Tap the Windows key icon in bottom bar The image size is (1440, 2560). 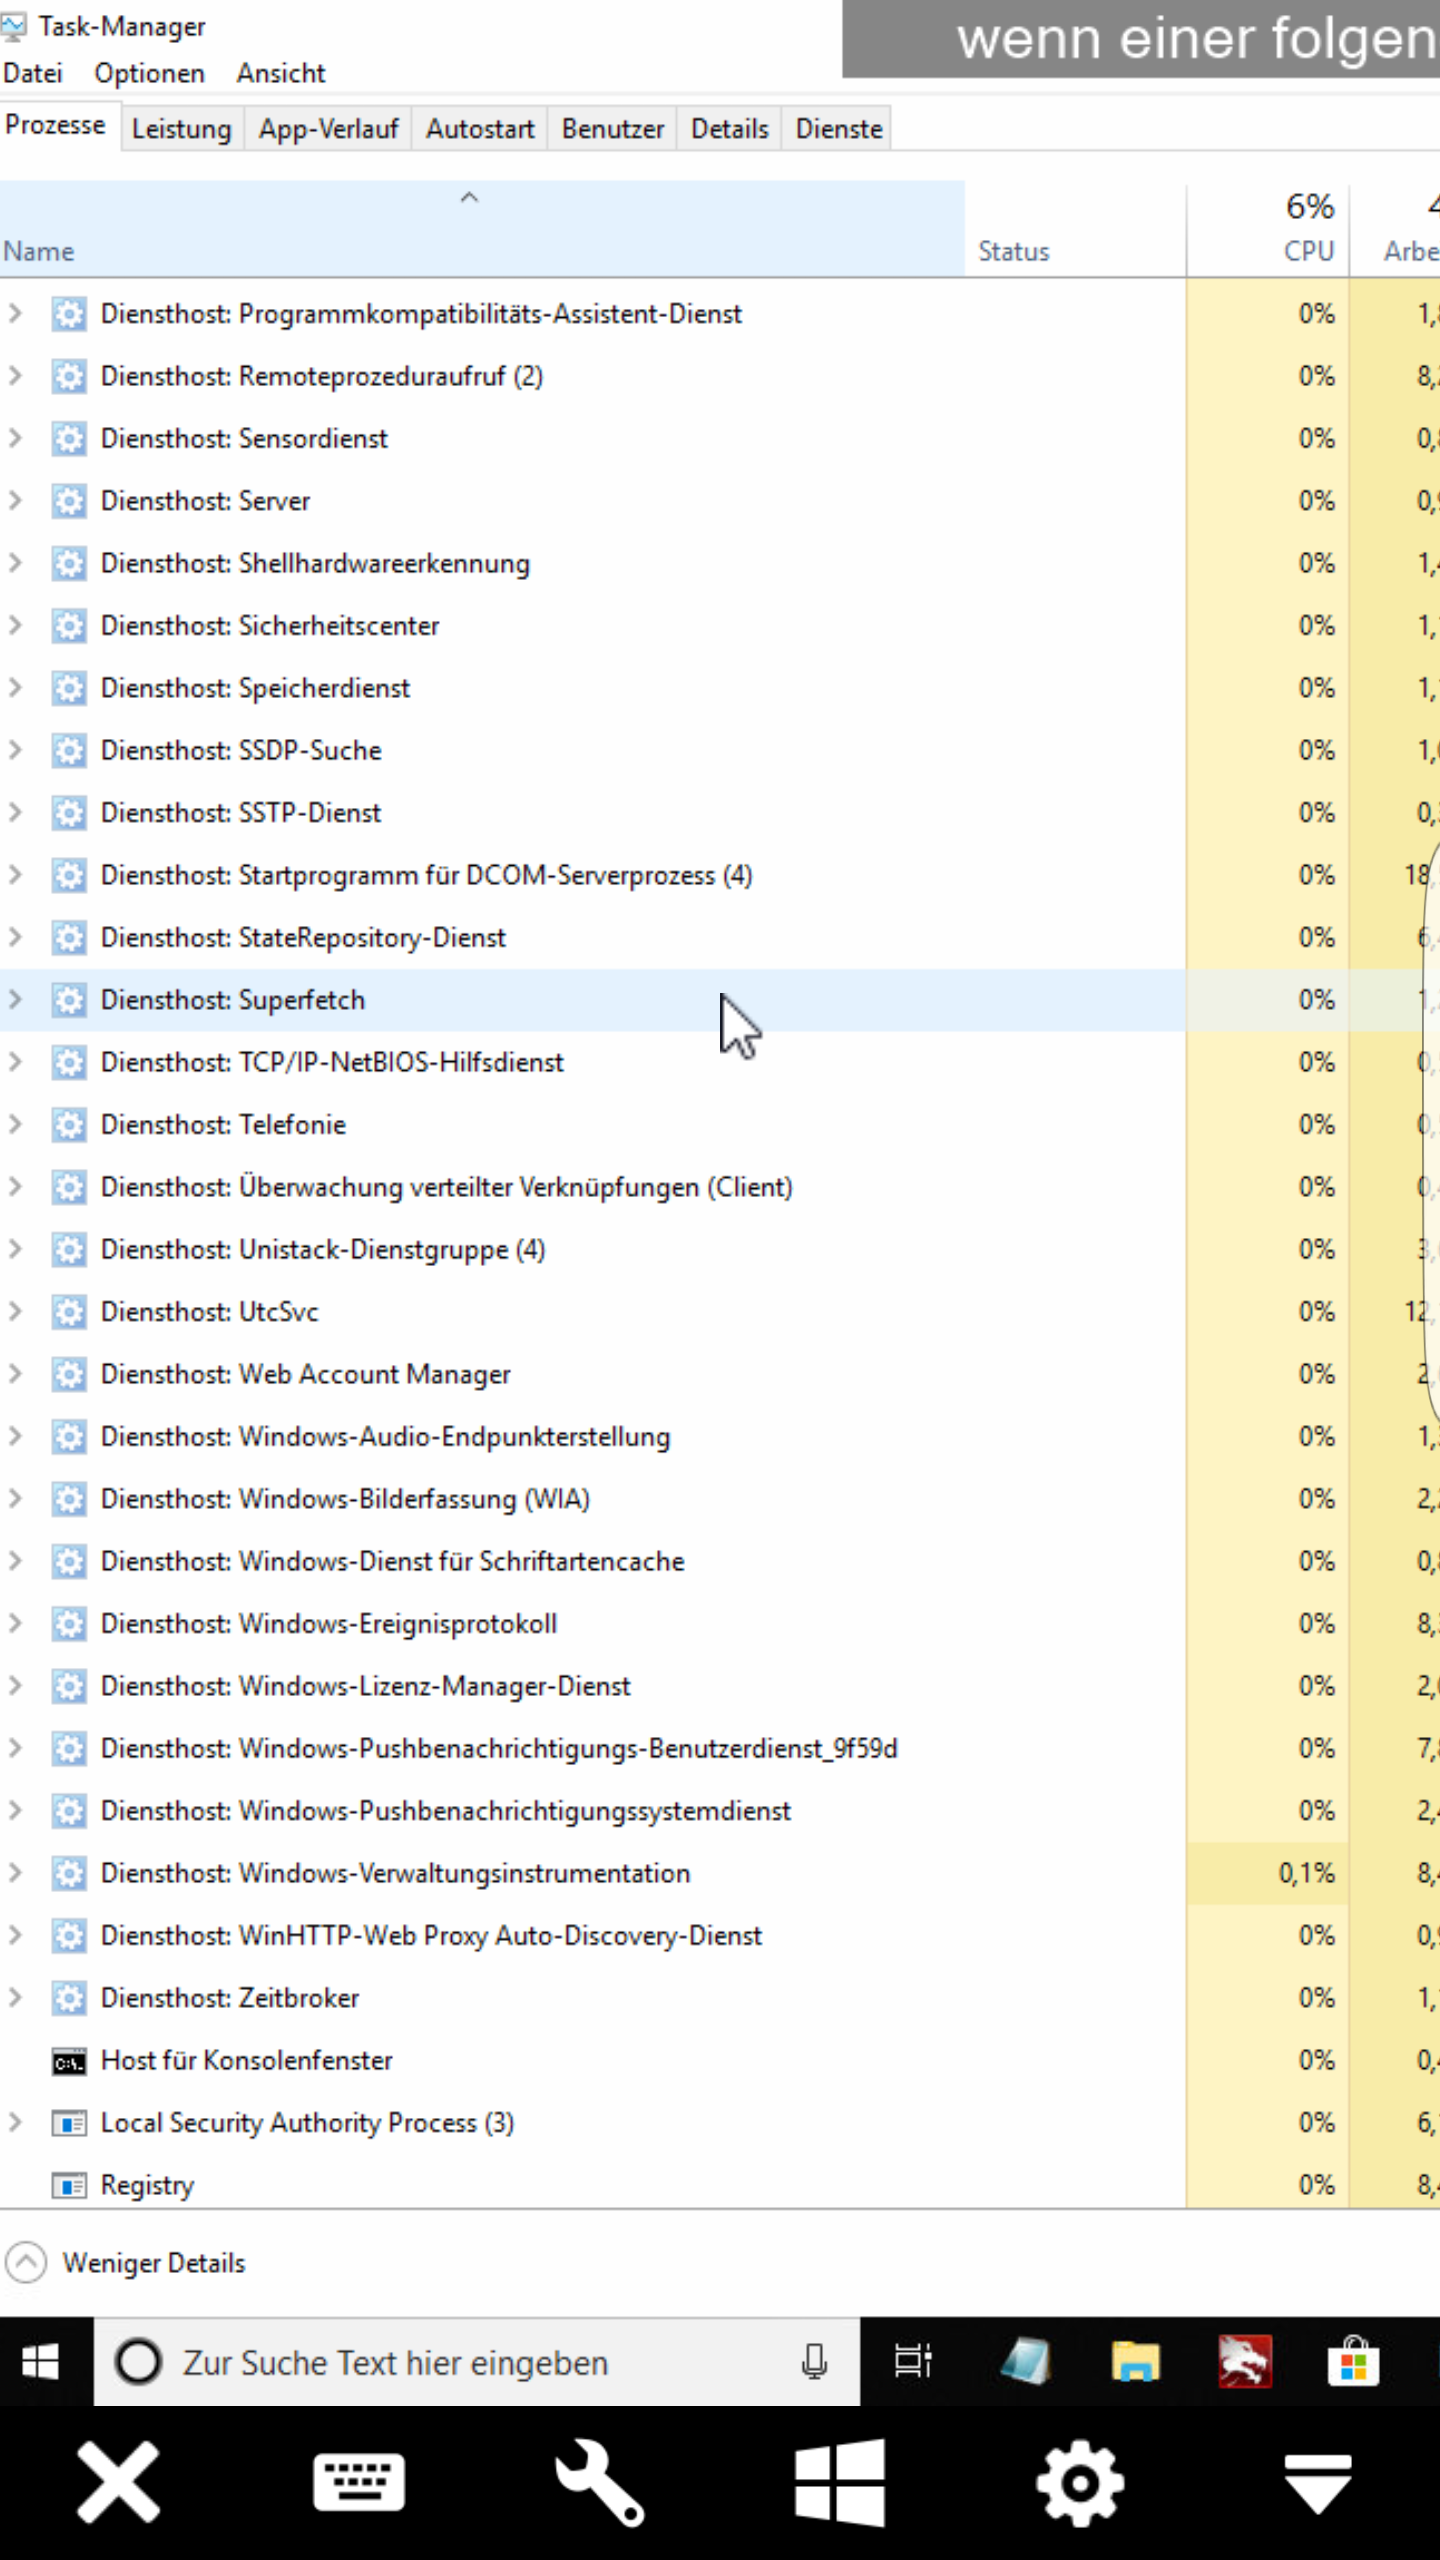coord(840,2482)
